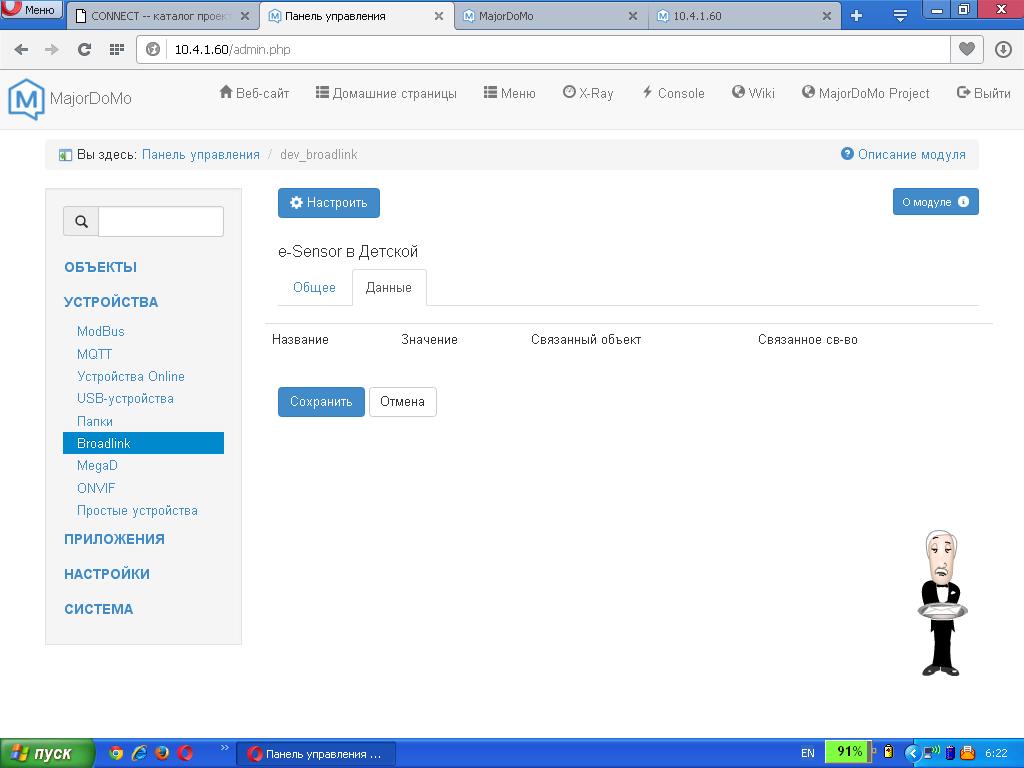
Task: Open Меню in top navigation
Action: click(x=509, y=93)
